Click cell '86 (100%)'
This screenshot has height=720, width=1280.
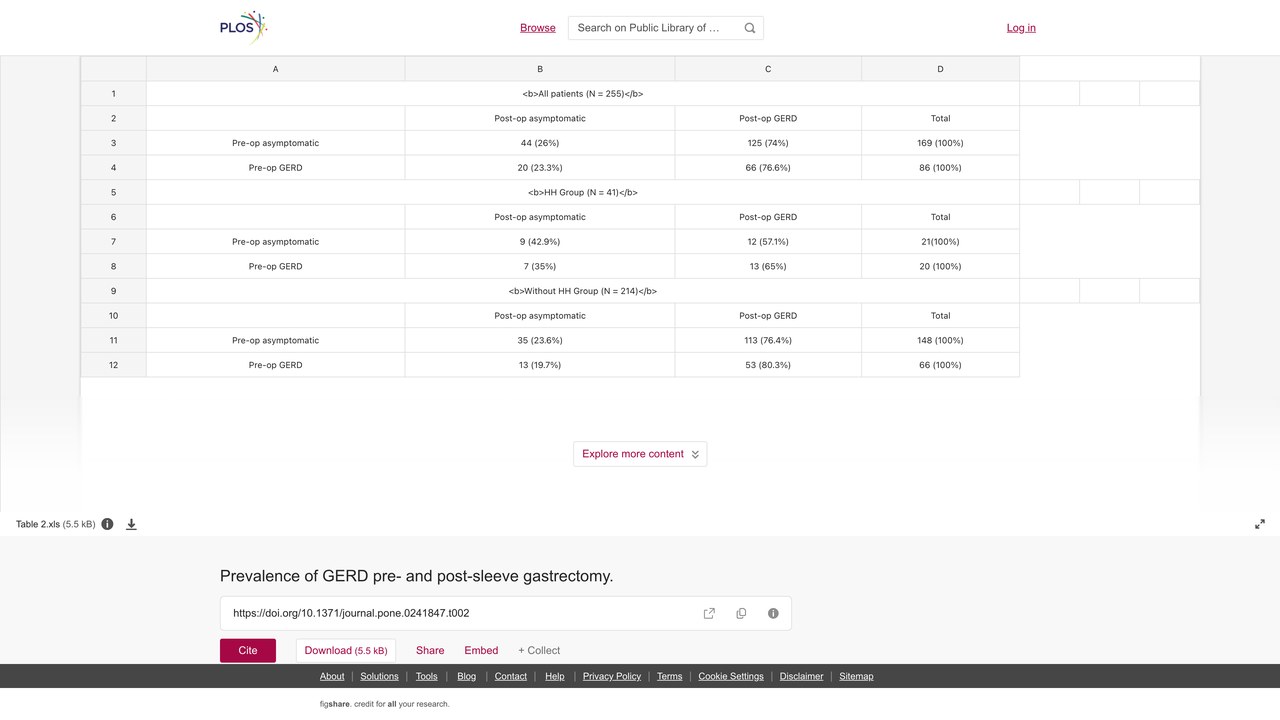pos(940,168)
